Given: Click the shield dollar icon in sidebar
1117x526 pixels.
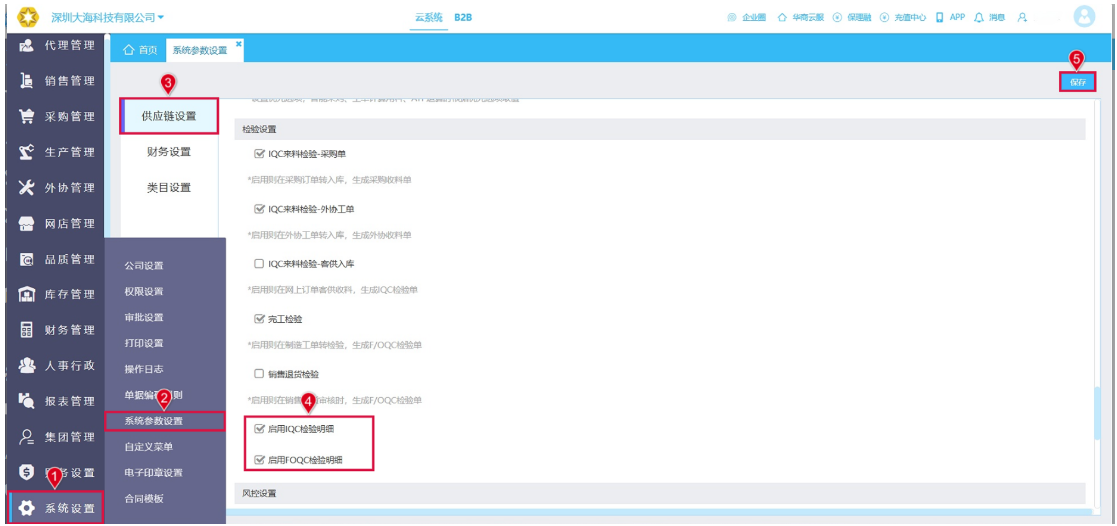Looking at the screenshot, I should point(26,472).
